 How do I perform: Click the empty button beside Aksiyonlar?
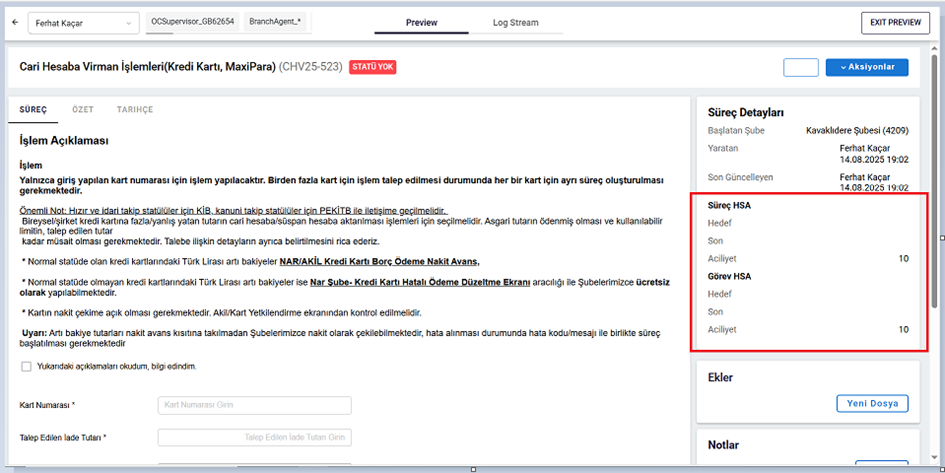[x=800, y=67]
